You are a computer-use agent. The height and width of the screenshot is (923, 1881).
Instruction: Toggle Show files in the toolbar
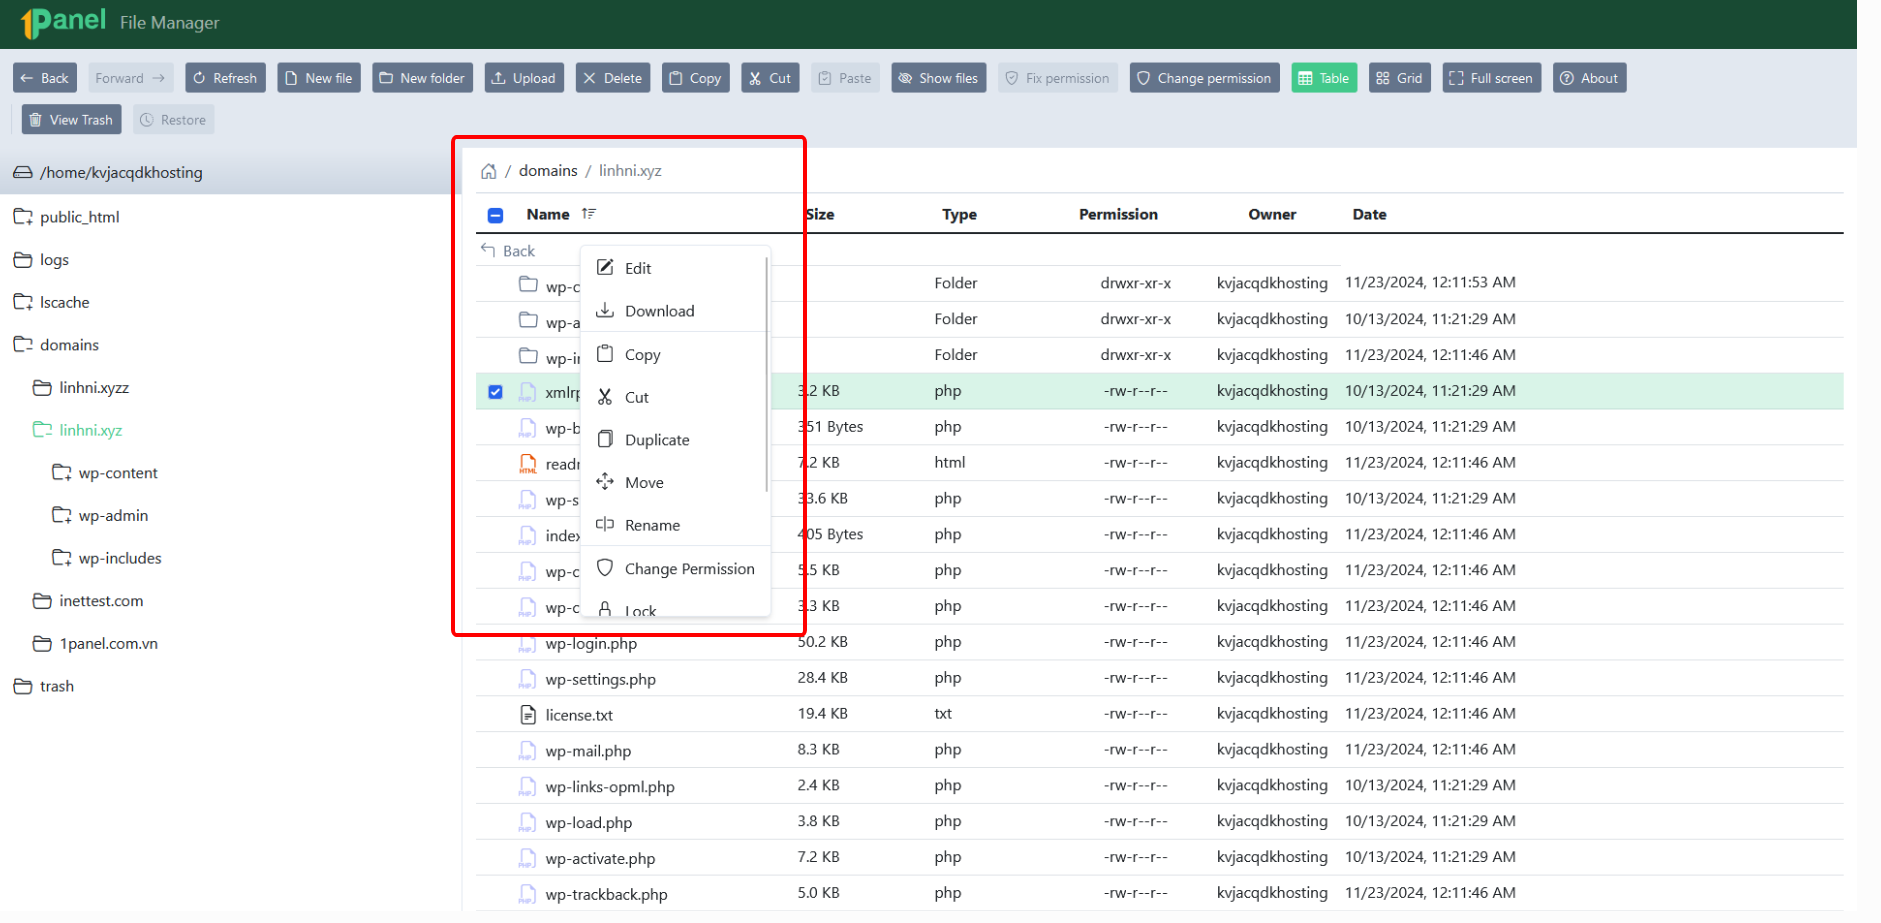tap(939, 78)
